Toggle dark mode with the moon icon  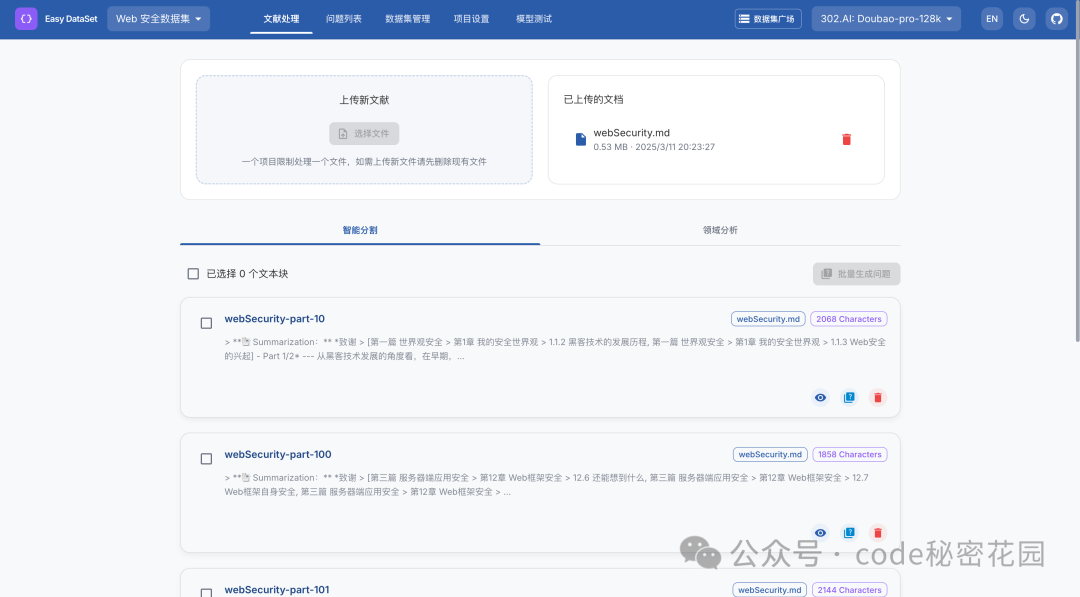1024,19
